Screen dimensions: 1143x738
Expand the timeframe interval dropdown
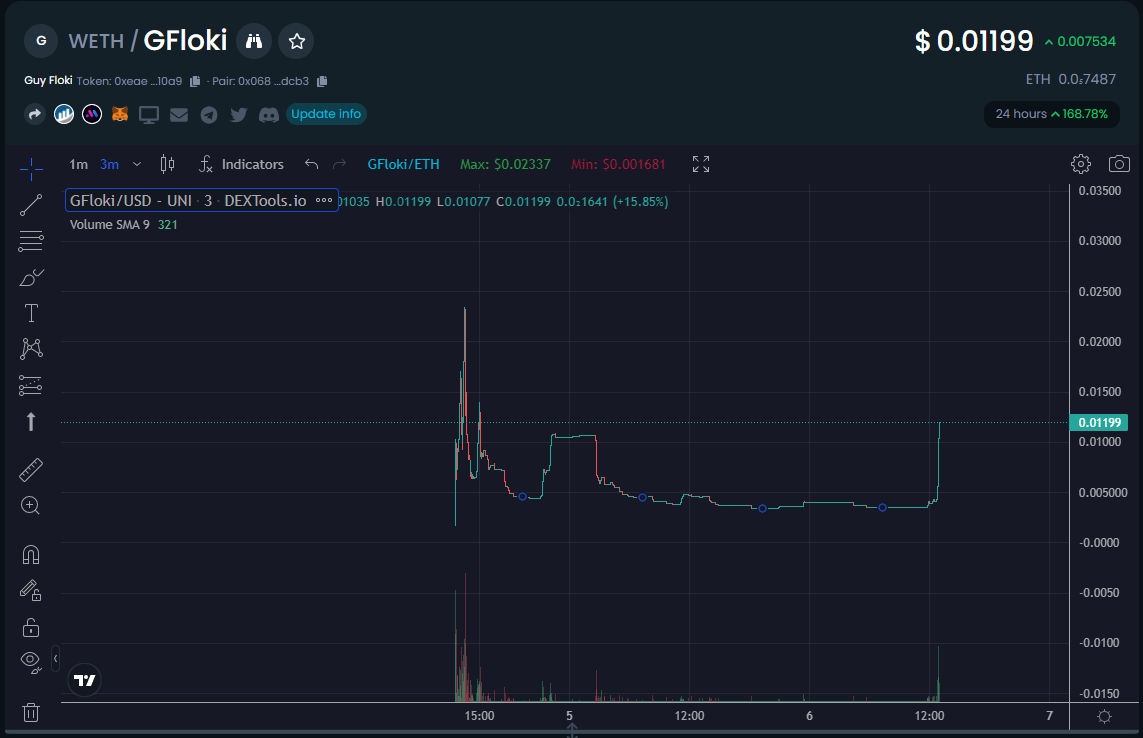coord(137,165)
